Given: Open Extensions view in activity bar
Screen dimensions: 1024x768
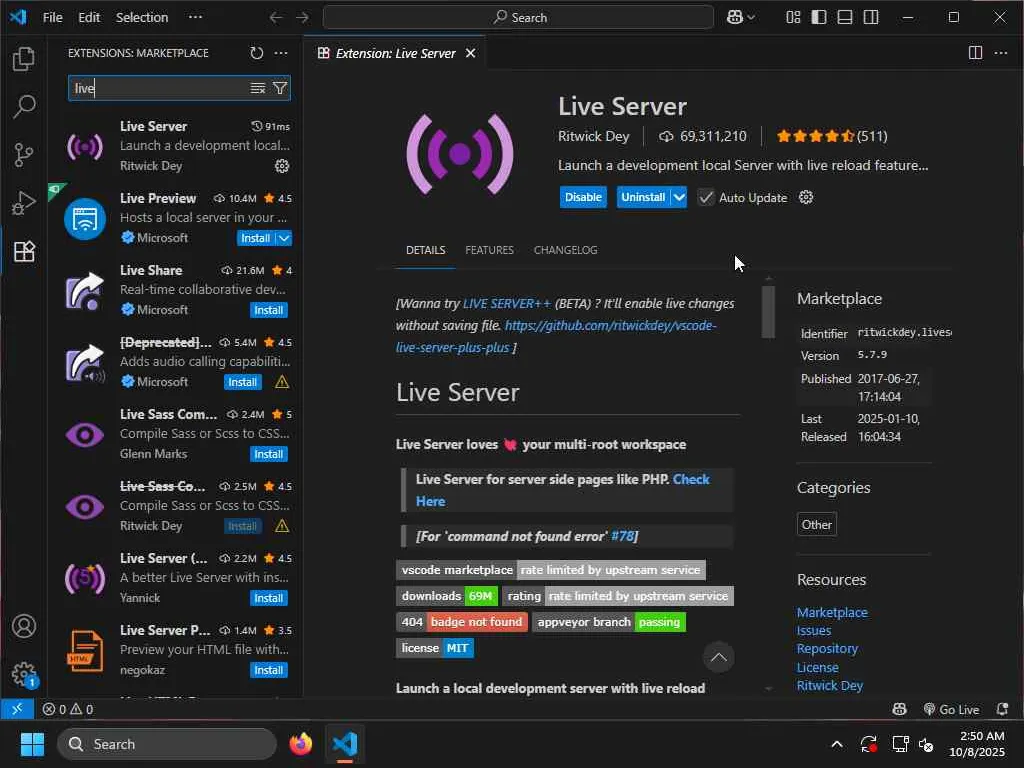Looking at the screenshot, I should pyautogui.click(x=24, y=251).
